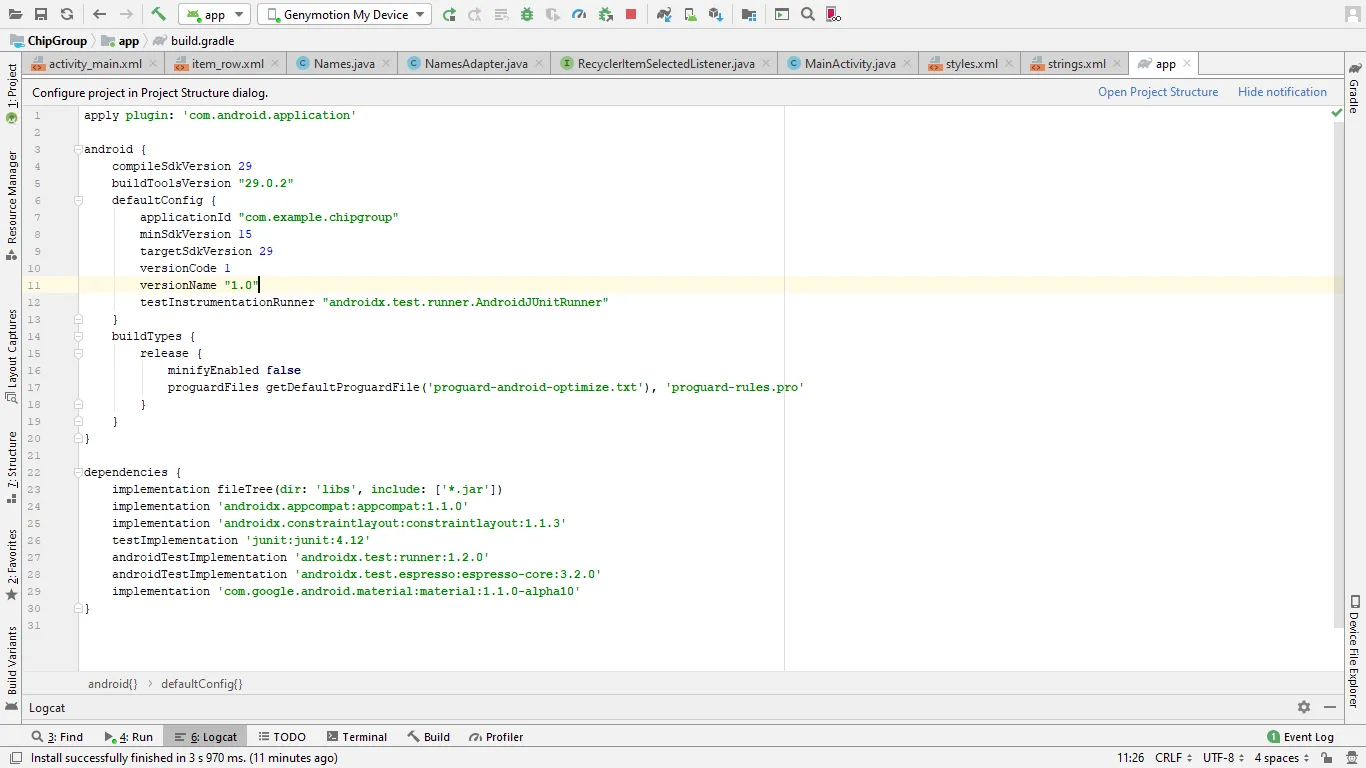Open the TODO tool window tab

pos(282,737)
